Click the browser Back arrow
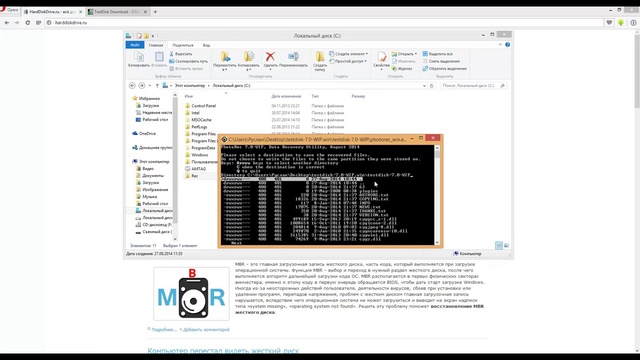The width and height of the screenshot is (640, 360). click(7, 23)
